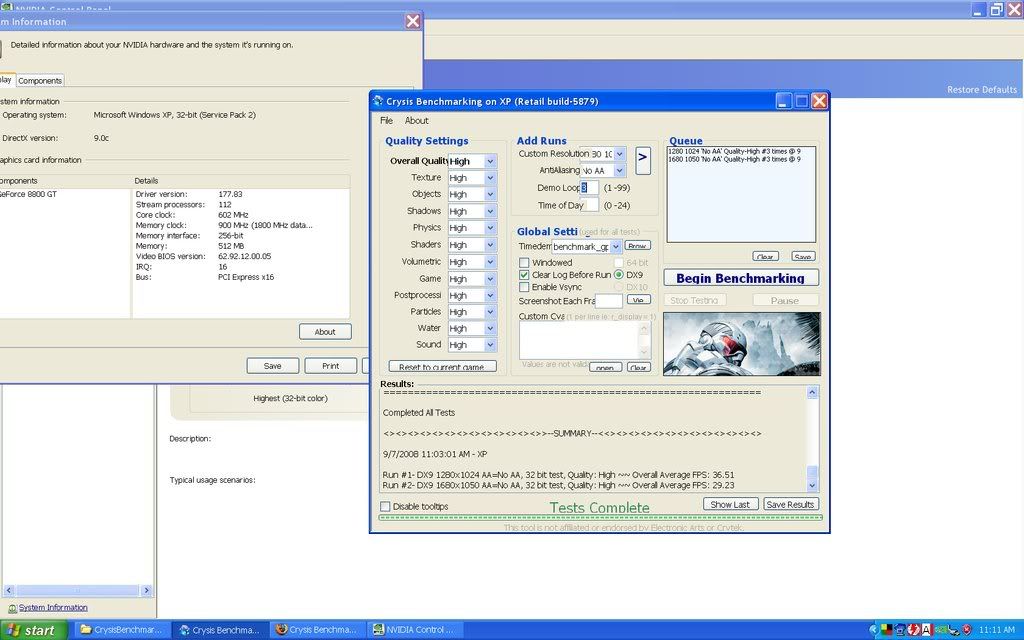Click the Adobe tray icon
The height and width of the screenshot is (640, 1024).
(926, 630)
